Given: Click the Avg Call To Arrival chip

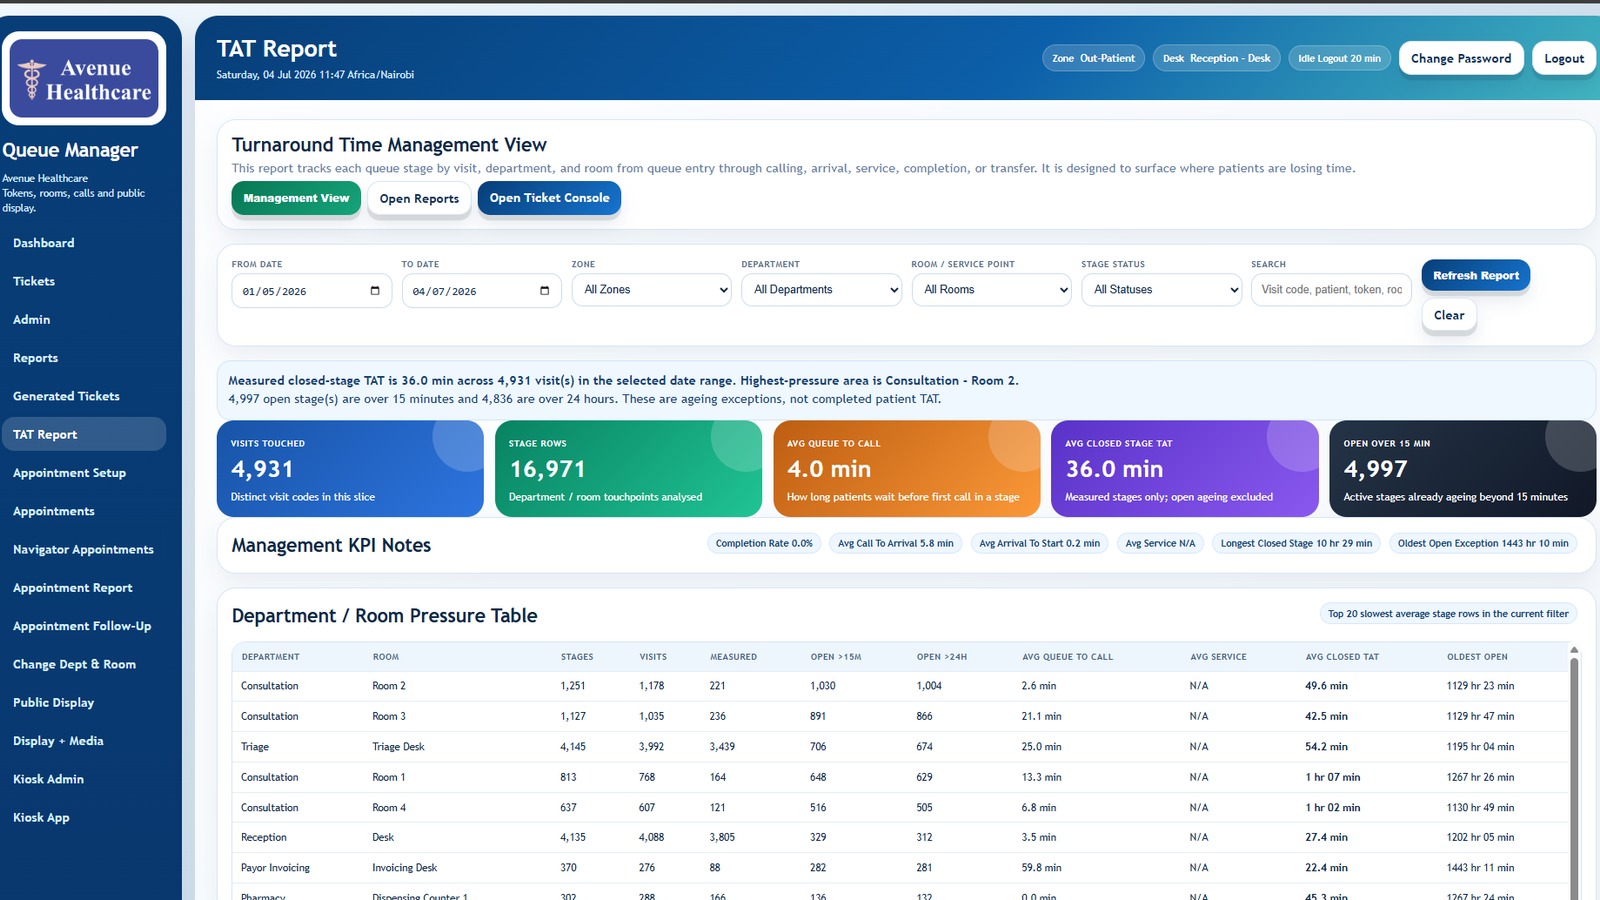Looking at the screenshot, I should point(896,543).
